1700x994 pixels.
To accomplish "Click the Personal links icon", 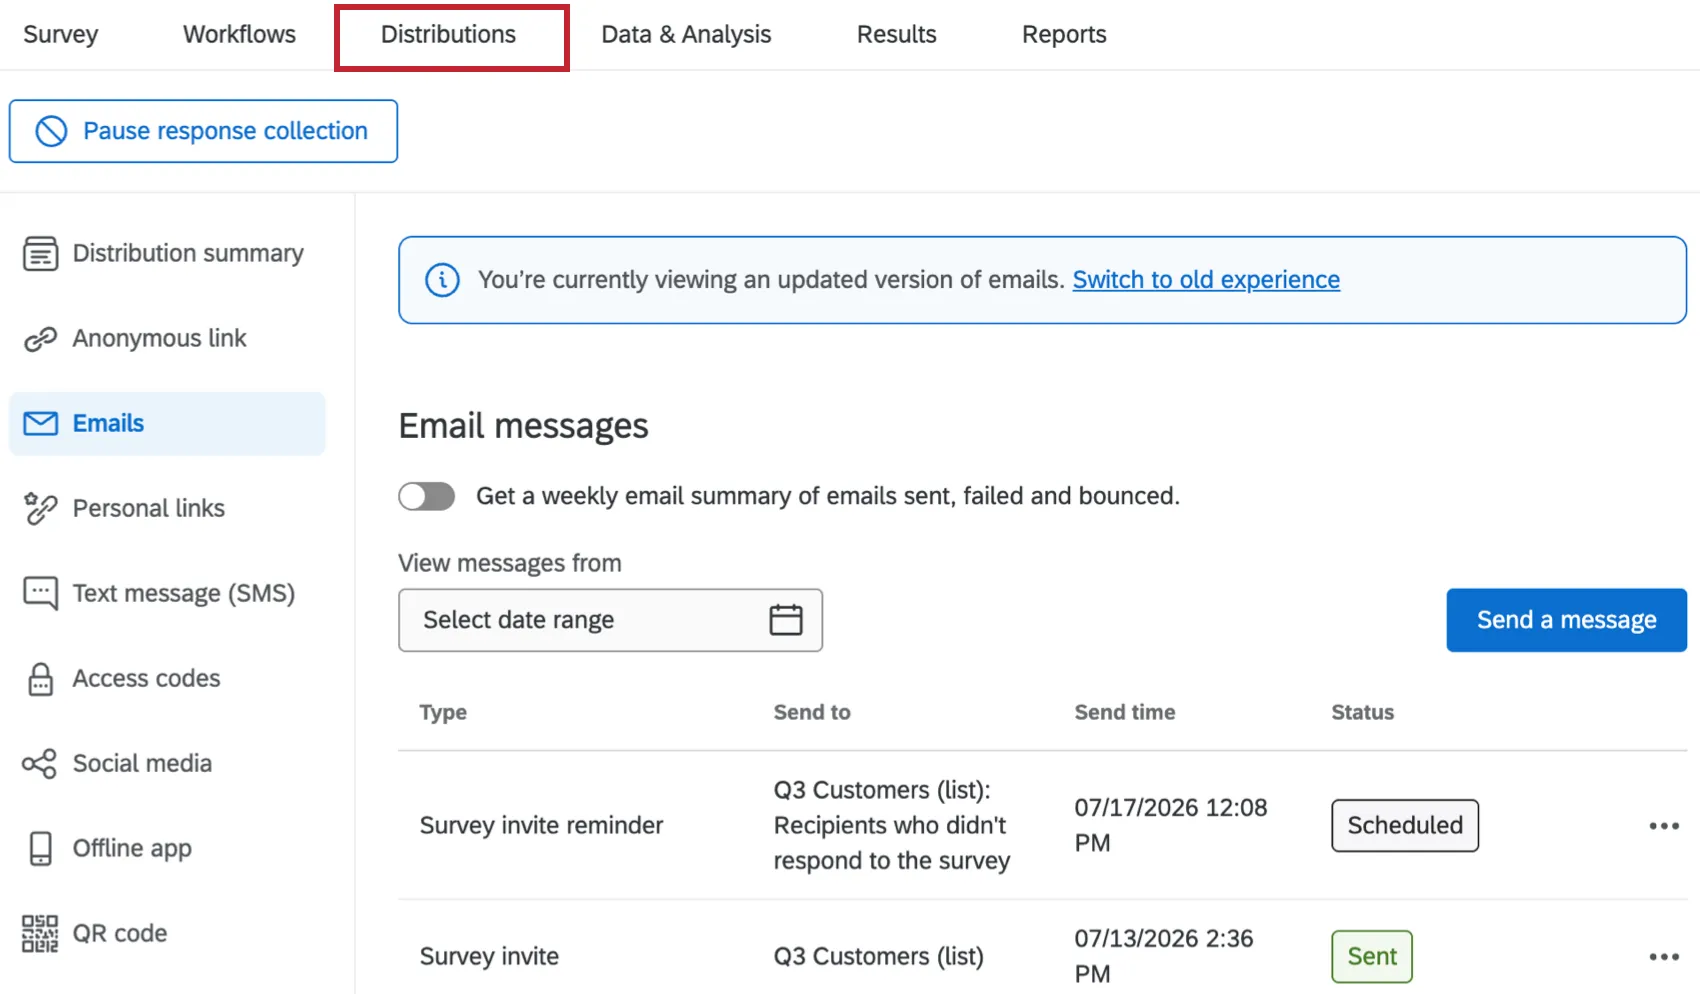I will coord(40,509).
